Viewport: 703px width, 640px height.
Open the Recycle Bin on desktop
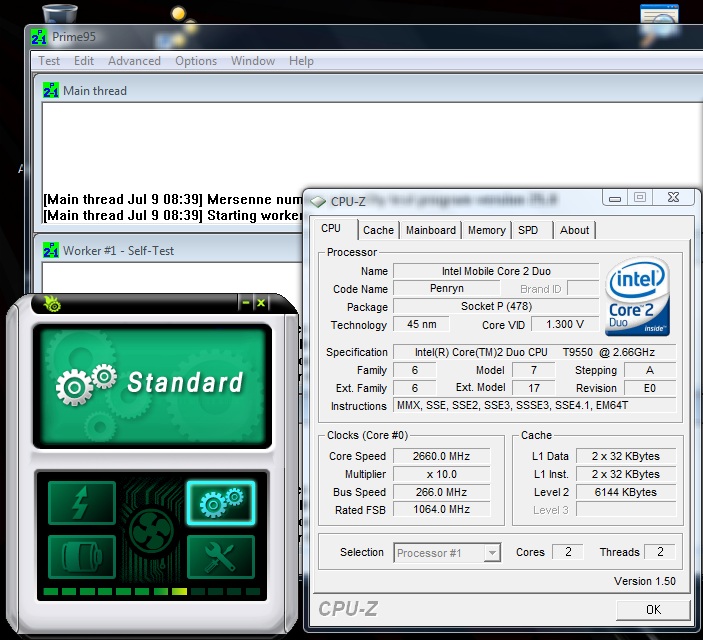pyautogui.click(x=62, y=14)
